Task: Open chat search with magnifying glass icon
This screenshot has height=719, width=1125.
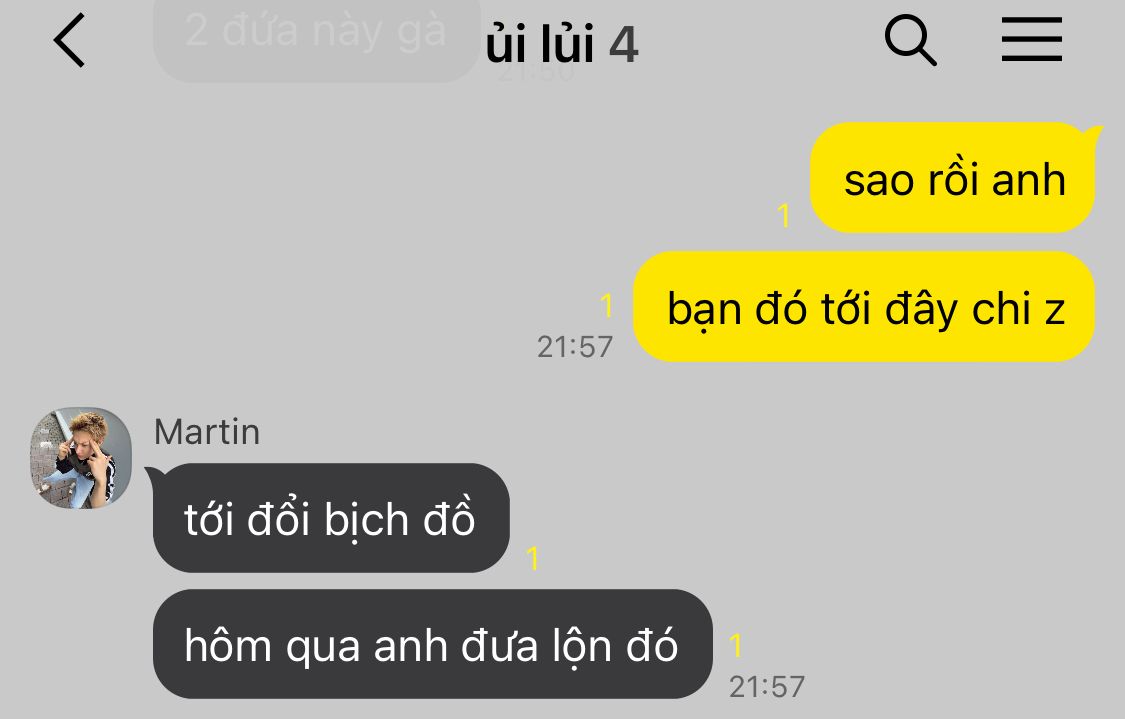Action: pyautogui.click(x=910, y=40)
